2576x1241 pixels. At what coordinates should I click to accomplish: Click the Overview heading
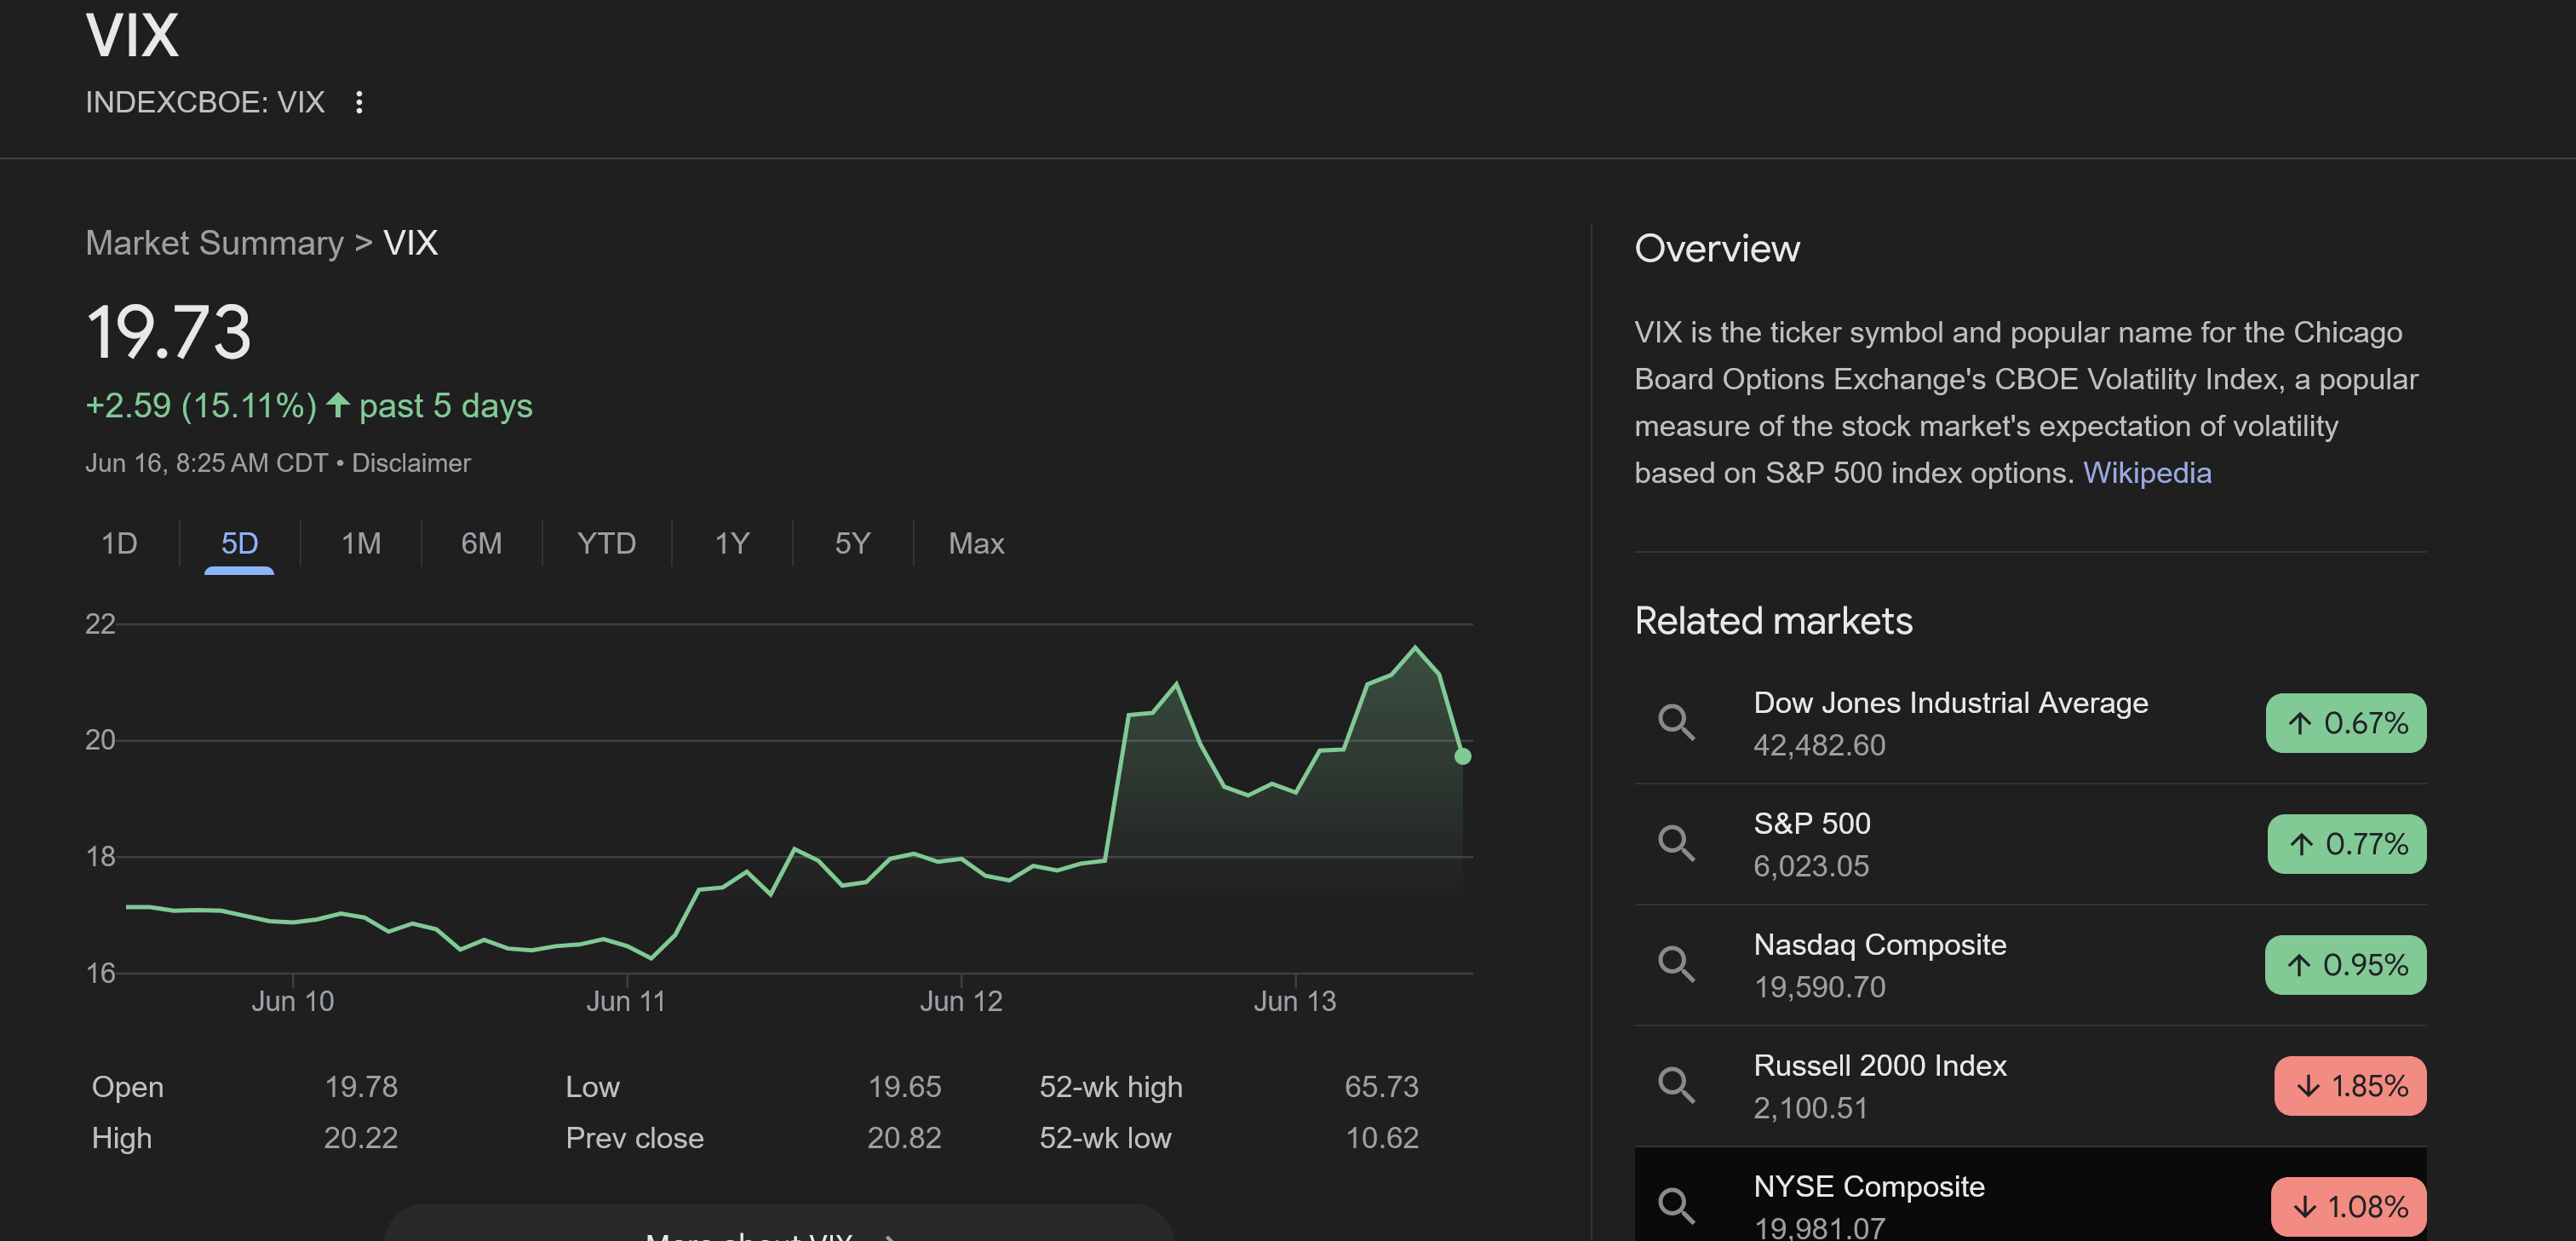tap(1717, 249)
